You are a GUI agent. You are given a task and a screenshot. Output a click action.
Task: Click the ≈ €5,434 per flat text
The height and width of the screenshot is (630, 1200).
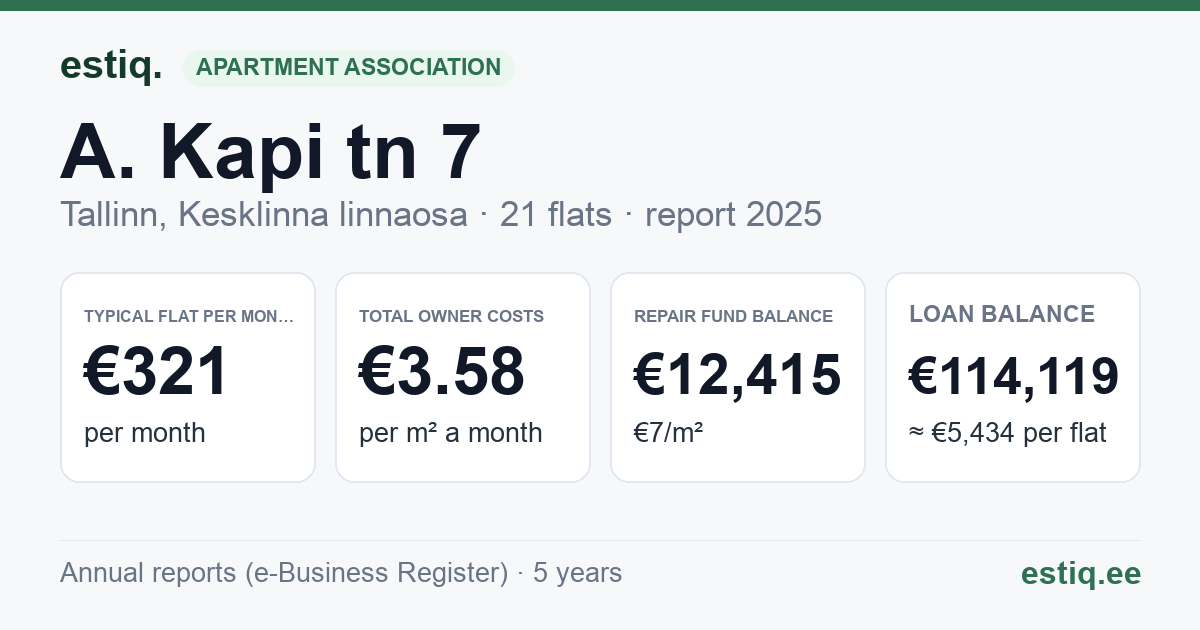point(1007,434)
